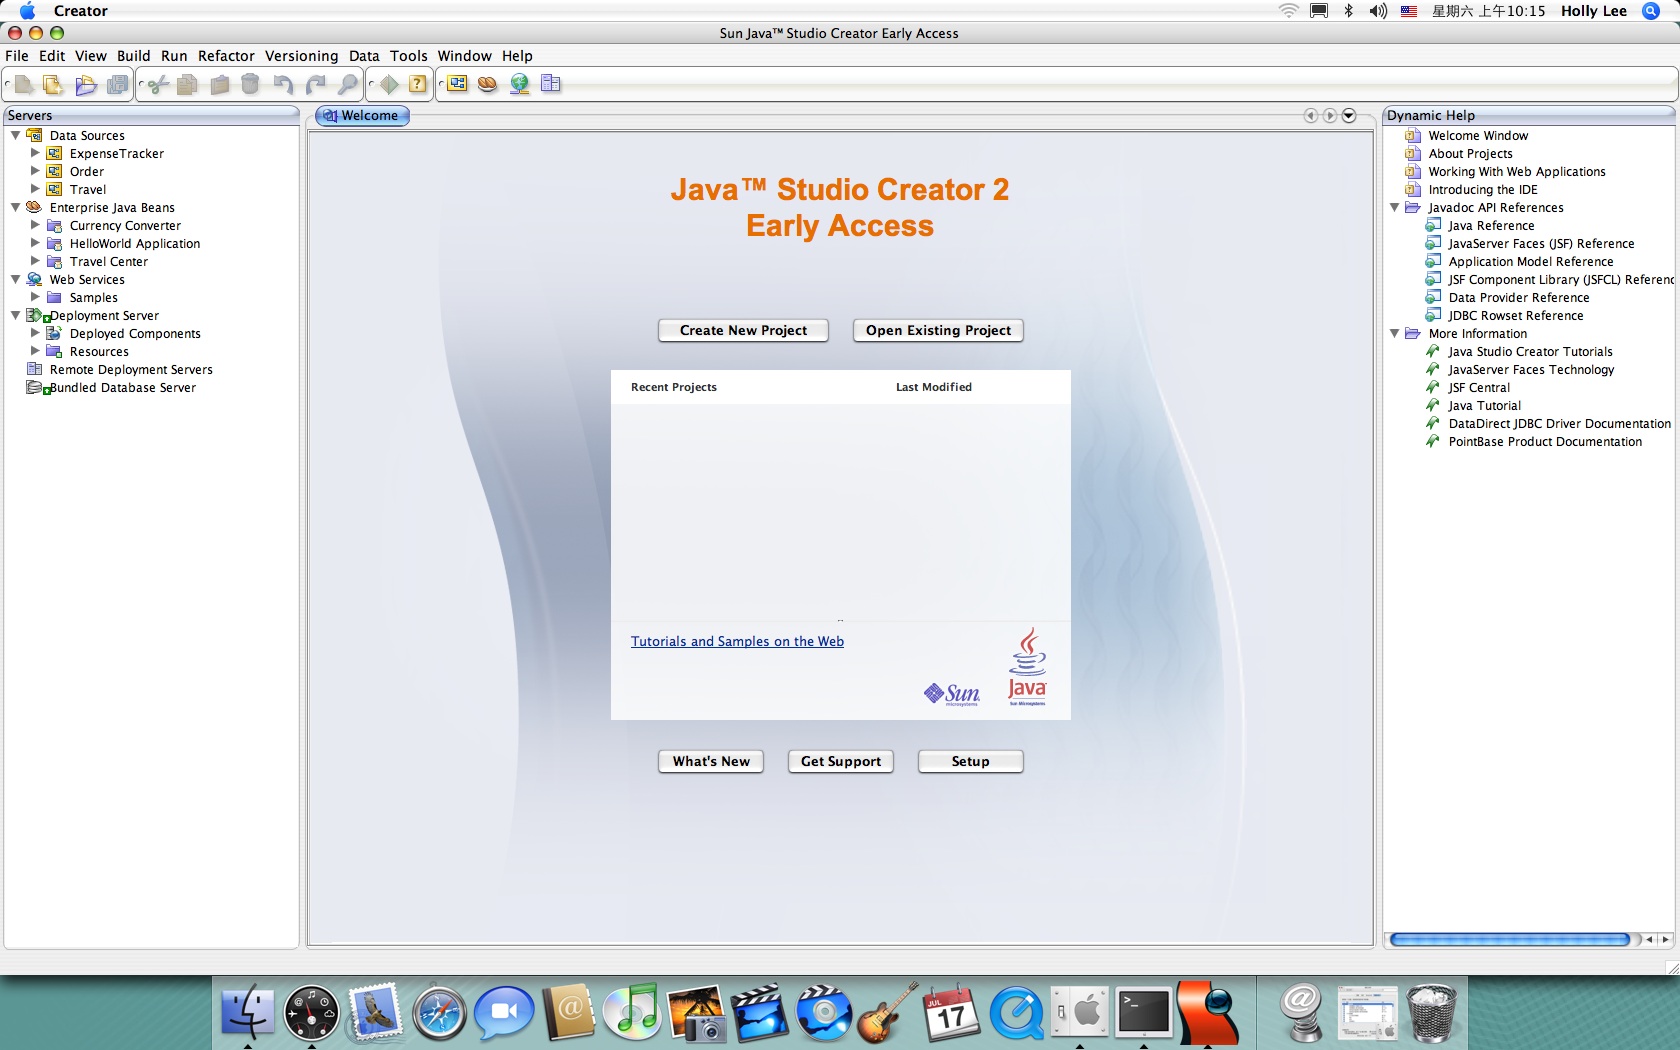Screen dimensions: 1680x1050
Task: Click the Create New Project button
Action: (743, 331)
